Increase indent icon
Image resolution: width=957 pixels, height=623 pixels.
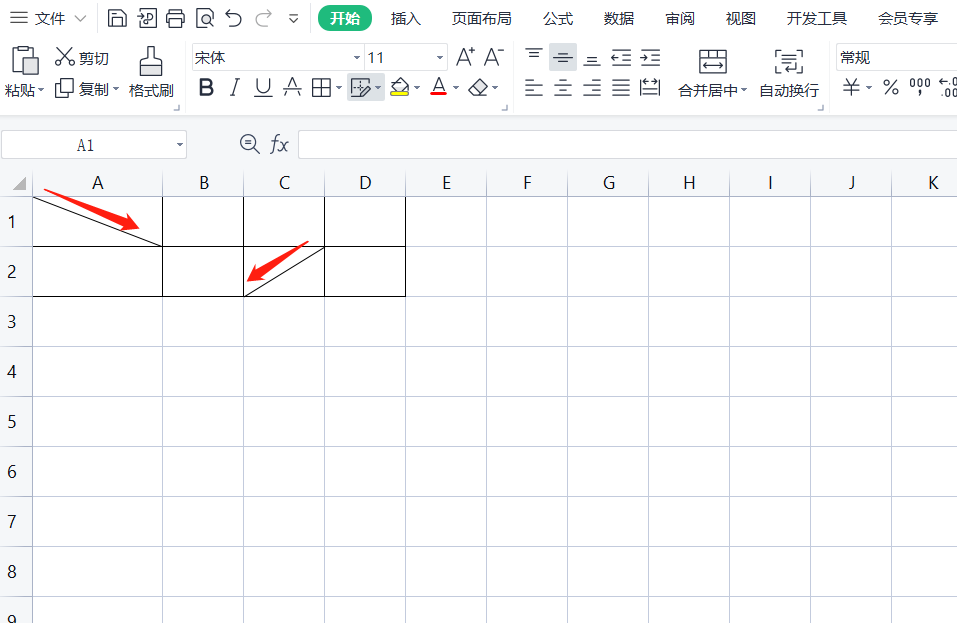click(650, 58)
